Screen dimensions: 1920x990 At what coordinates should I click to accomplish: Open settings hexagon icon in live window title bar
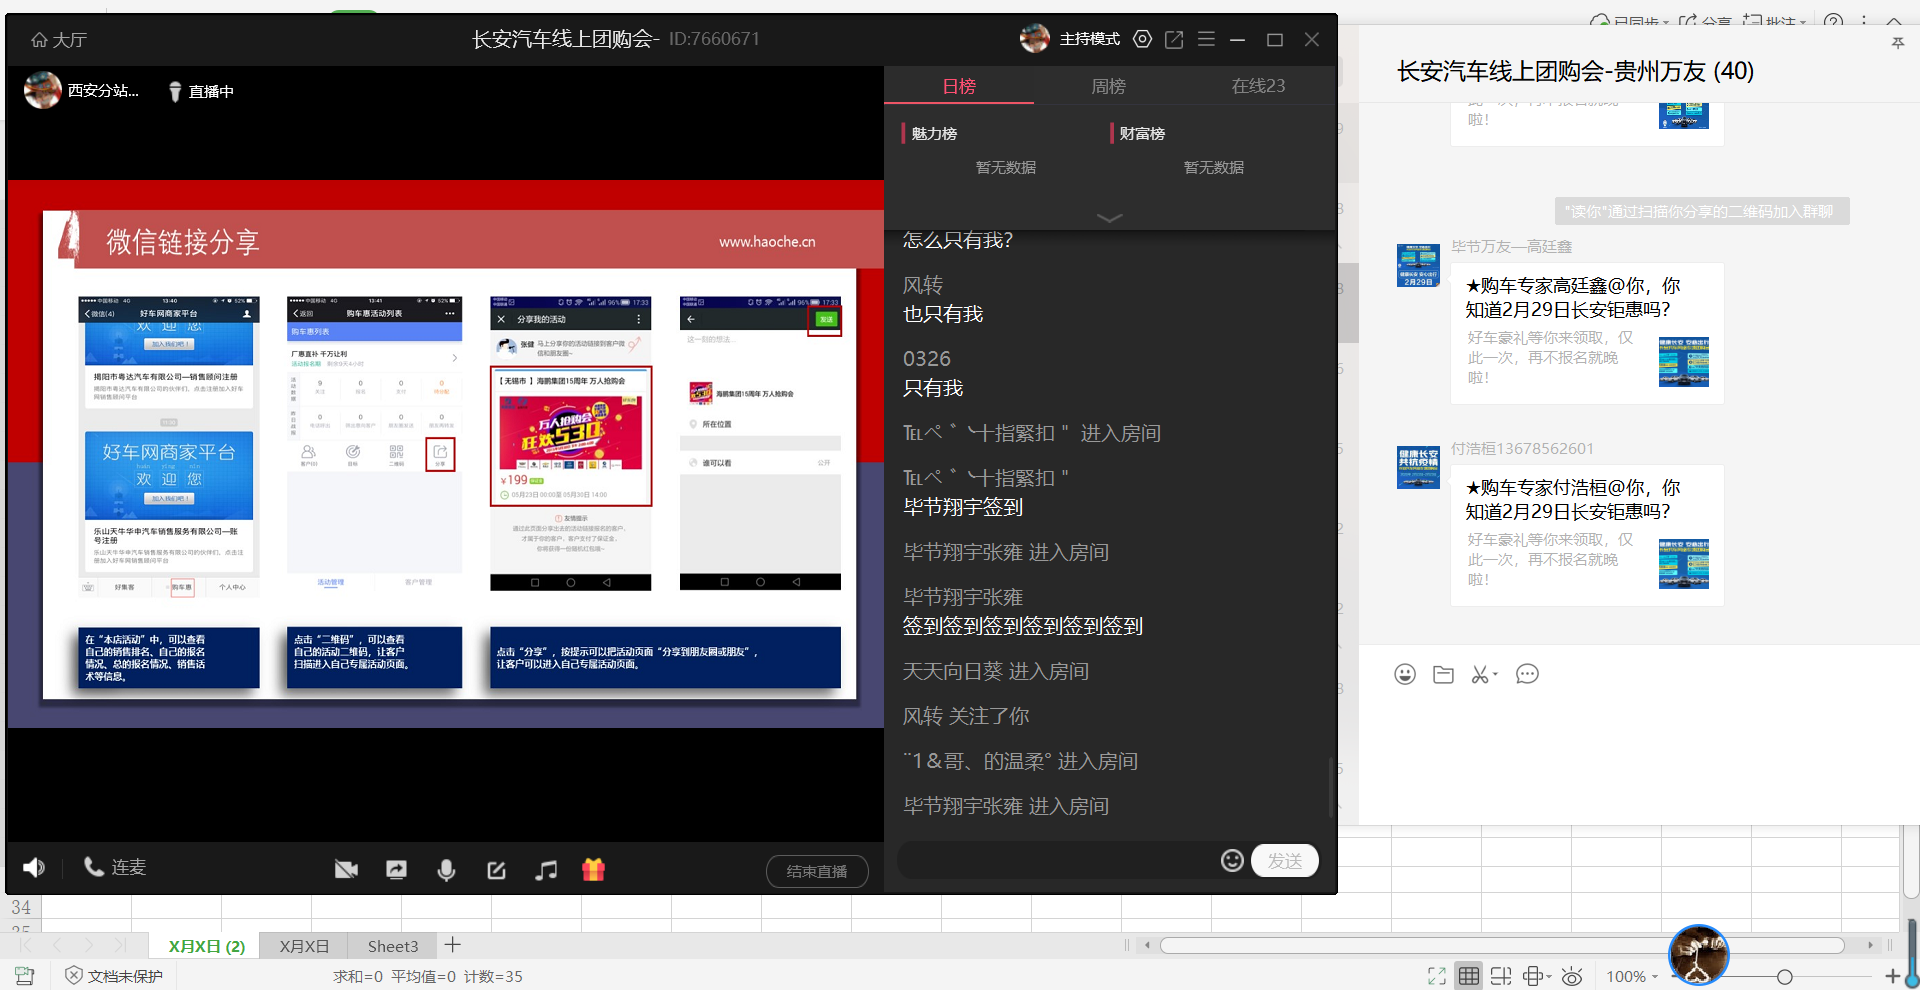tap(1142, 39)
